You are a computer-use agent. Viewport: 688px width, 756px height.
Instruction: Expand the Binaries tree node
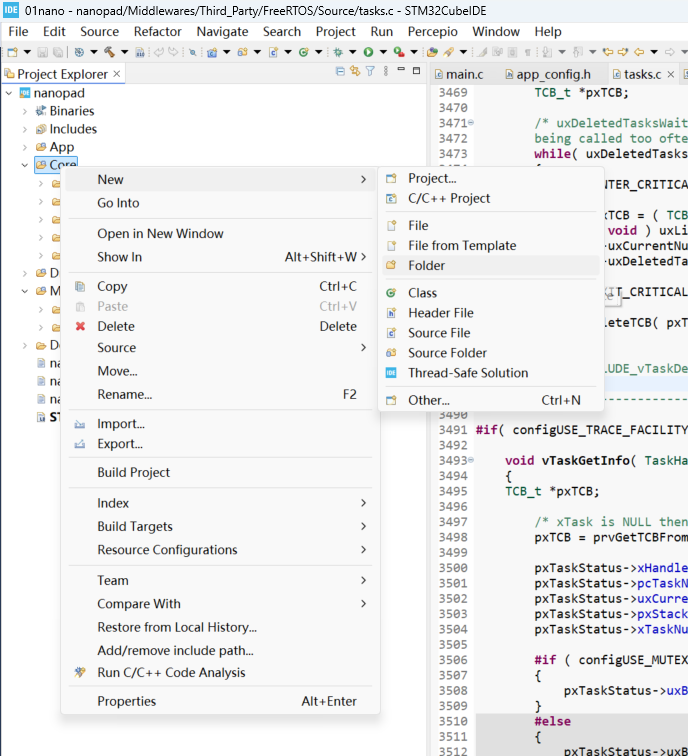25,111
